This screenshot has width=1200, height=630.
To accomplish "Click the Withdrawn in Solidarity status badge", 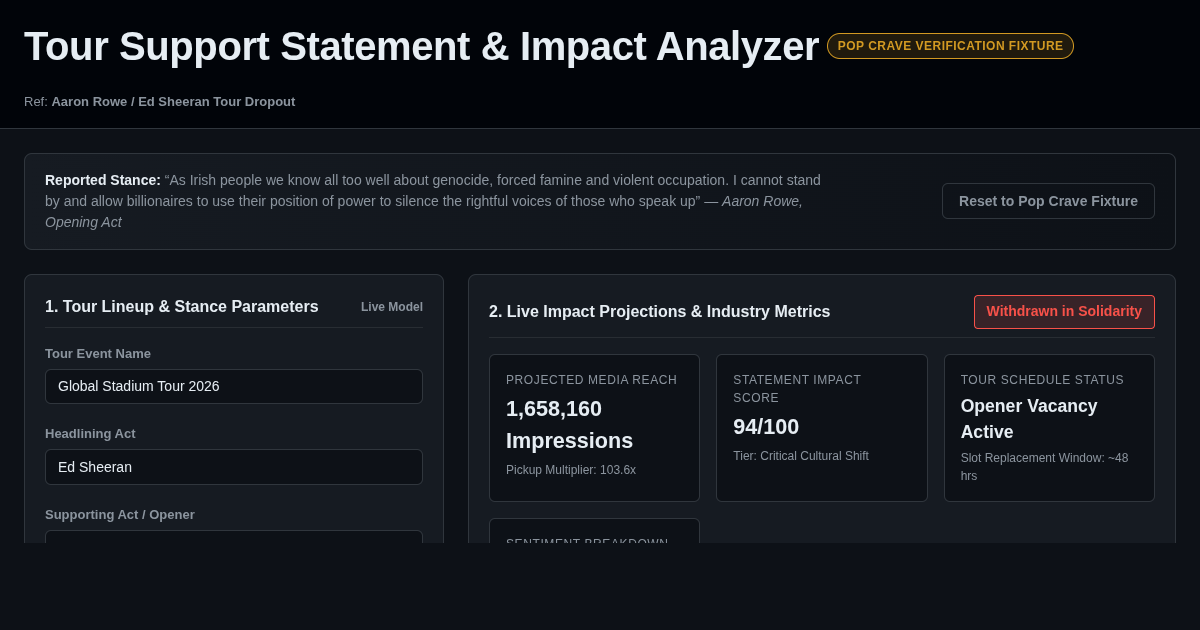I will tap(1064, 312).
